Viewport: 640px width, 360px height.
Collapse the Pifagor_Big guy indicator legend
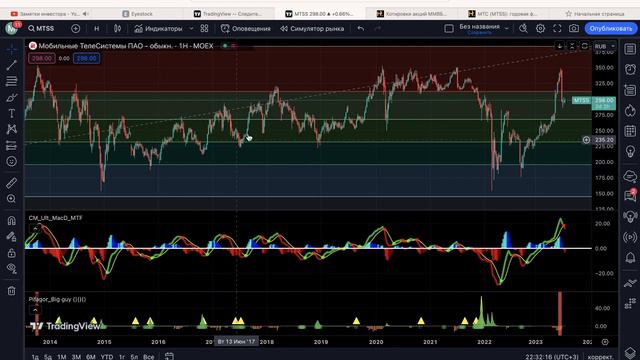coord(35,310)
